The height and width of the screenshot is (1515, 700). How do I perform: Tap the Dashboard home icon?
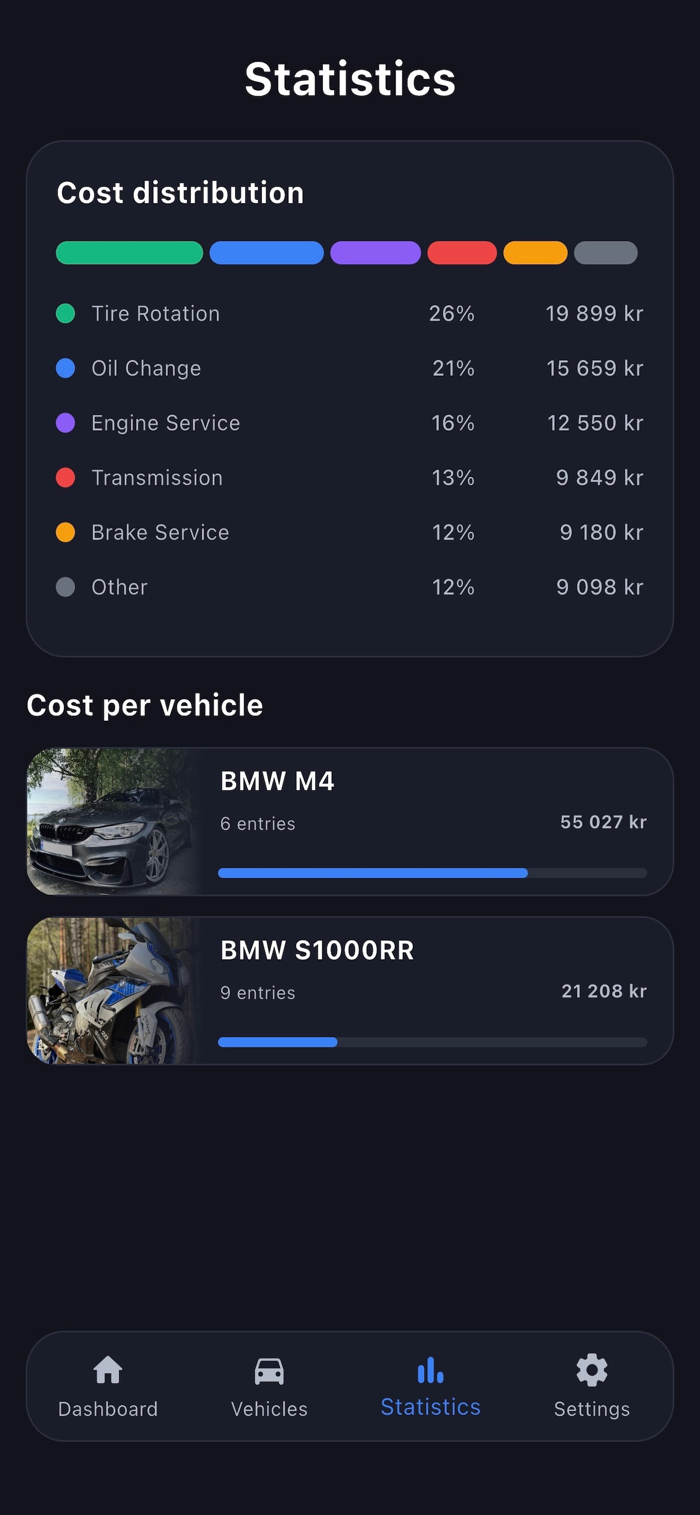(108, 1370)
